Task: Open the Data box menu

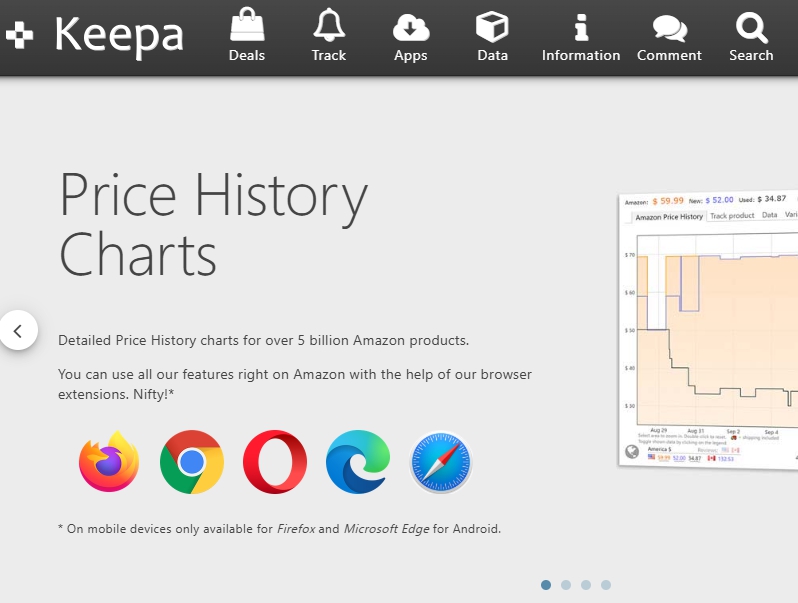Action: [x=492, y=35]
